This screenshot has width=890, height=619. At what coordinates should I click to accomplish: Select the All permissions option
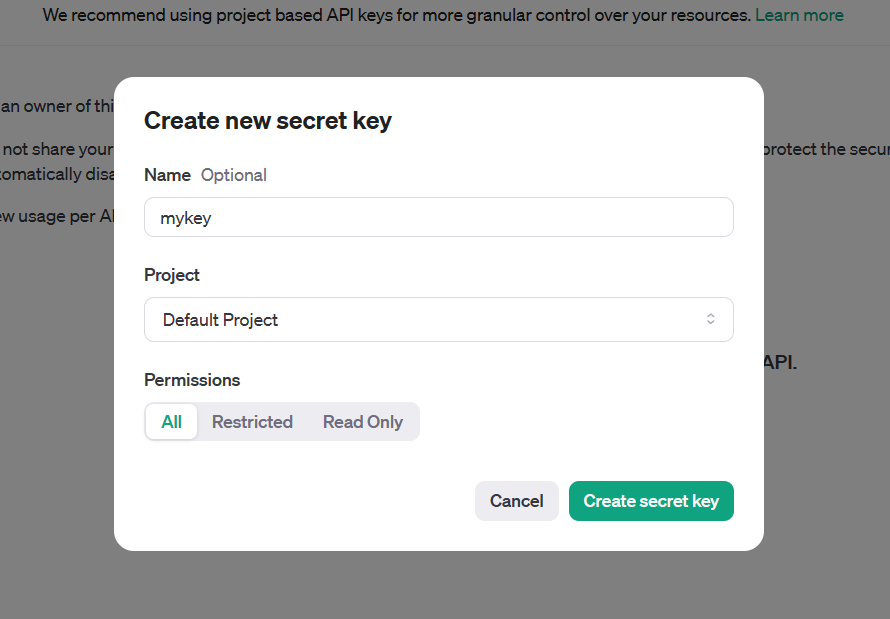coord(170,421)
